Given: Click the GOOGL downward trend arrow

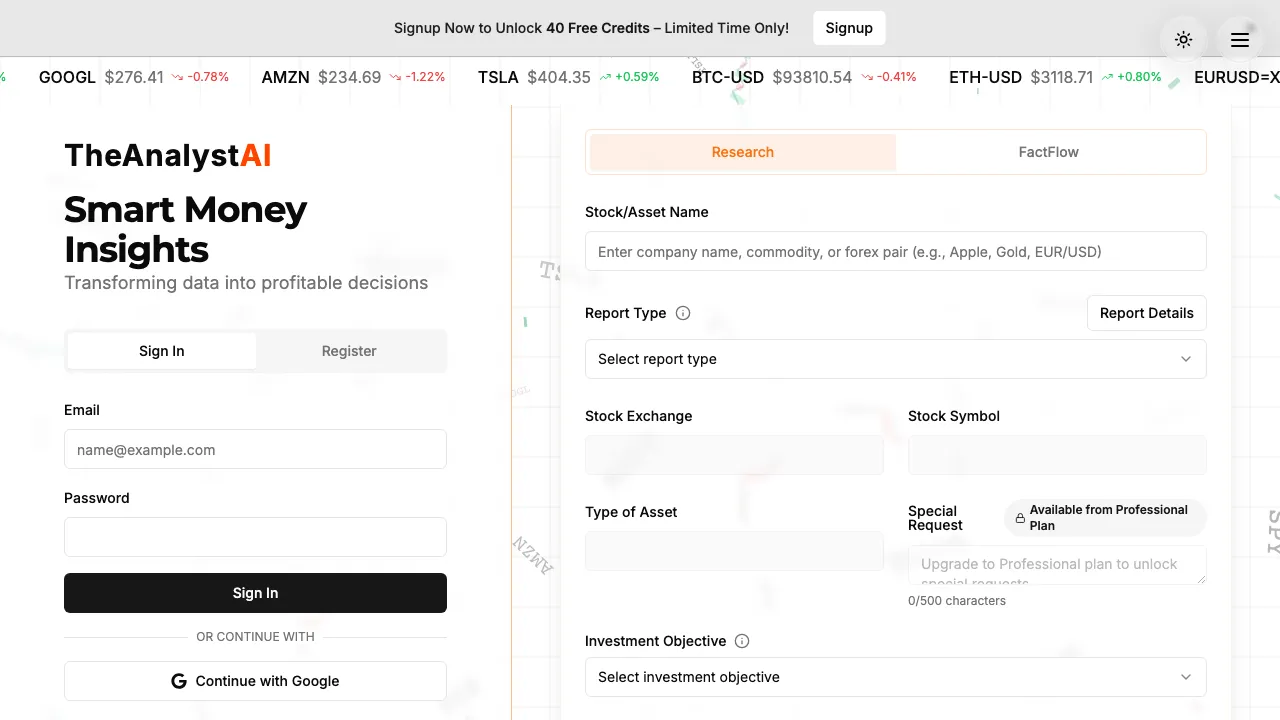Looking at the screenshot, I should [x=176, y=76].
